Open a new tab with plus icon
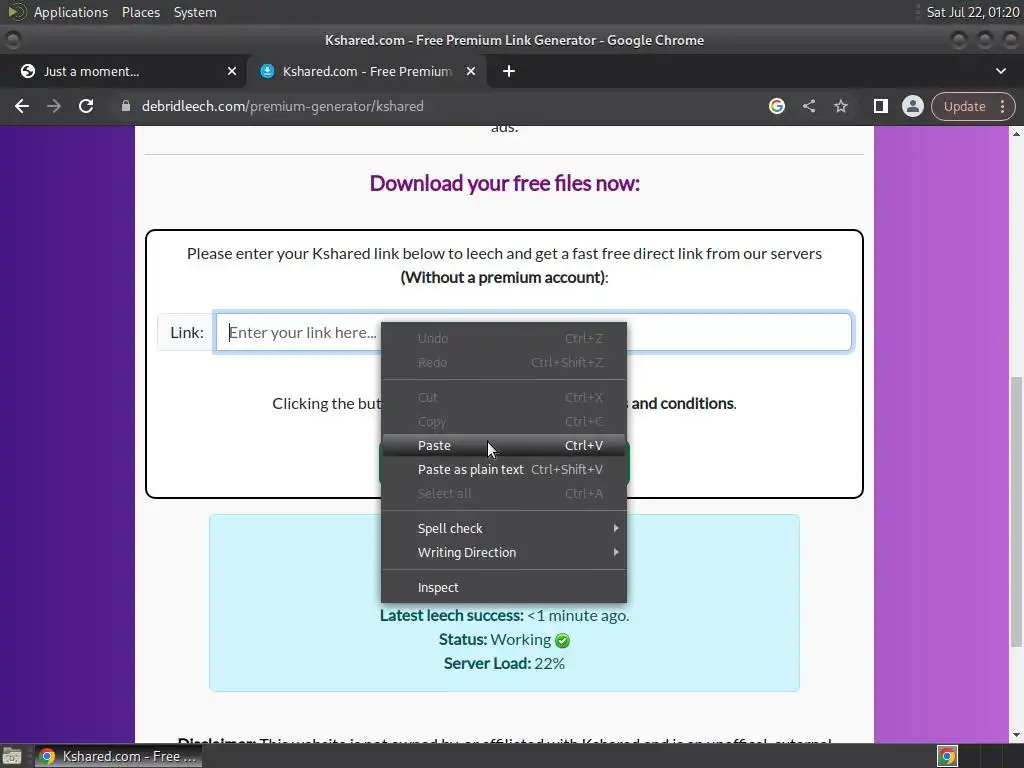Viewport: 1024px width, 768px height. [x=509, y=71]
